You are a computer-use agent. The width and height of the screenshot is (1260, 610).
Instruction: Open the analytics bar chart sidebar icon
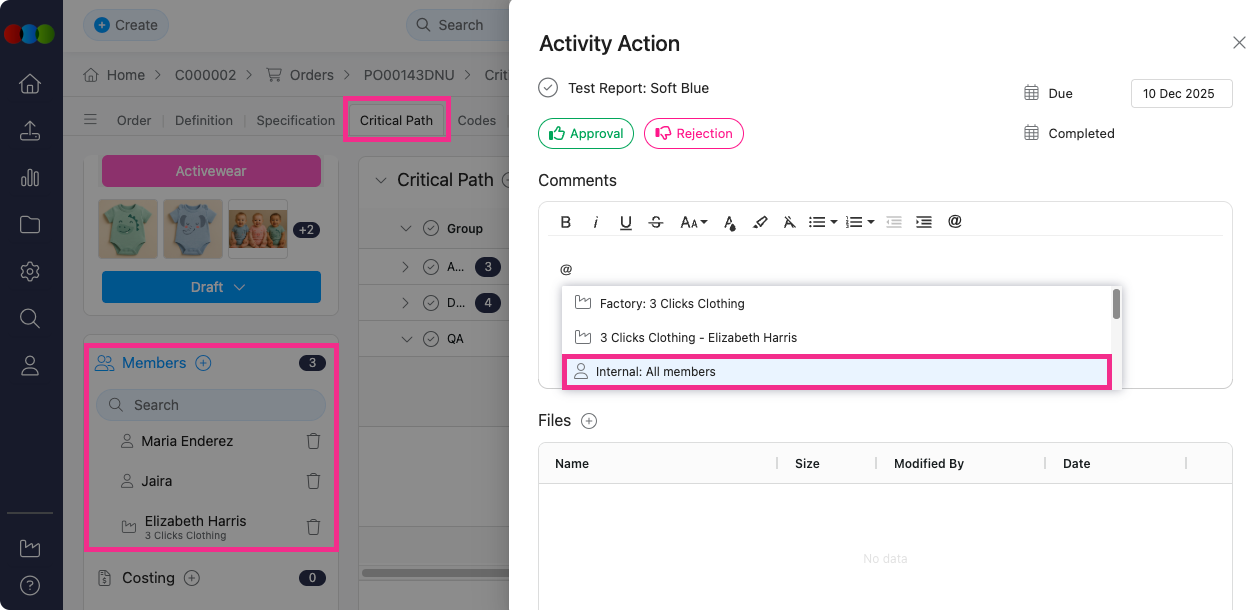(x=30, y=178)
